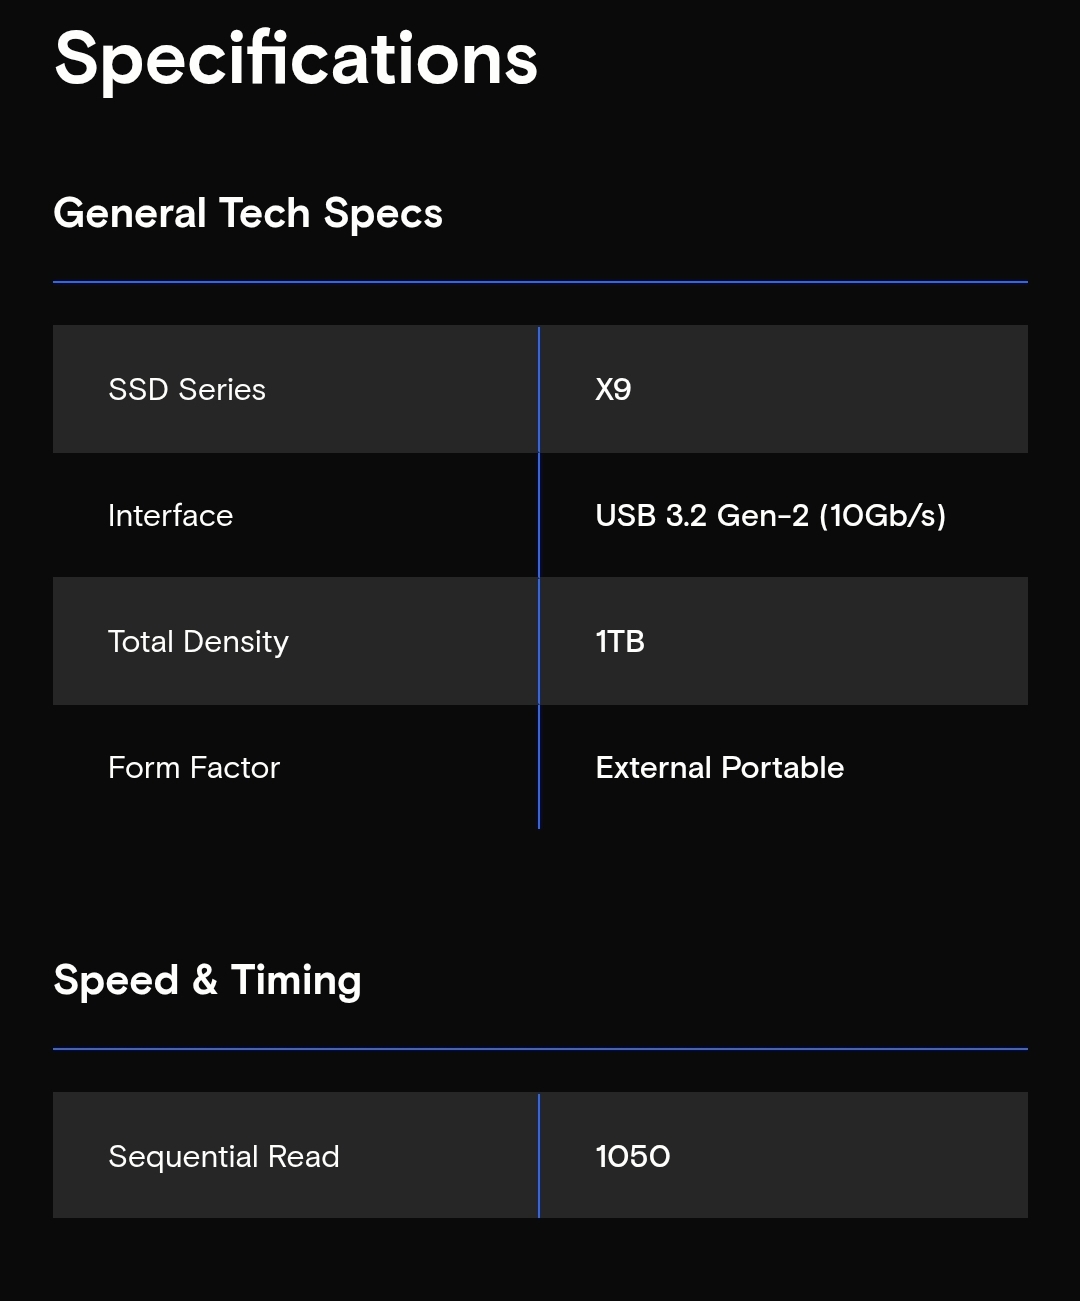Click the 1TB density value
Image resolution: width=1080 pixels, height=1301 pixels.
click(x=620, y=642)
